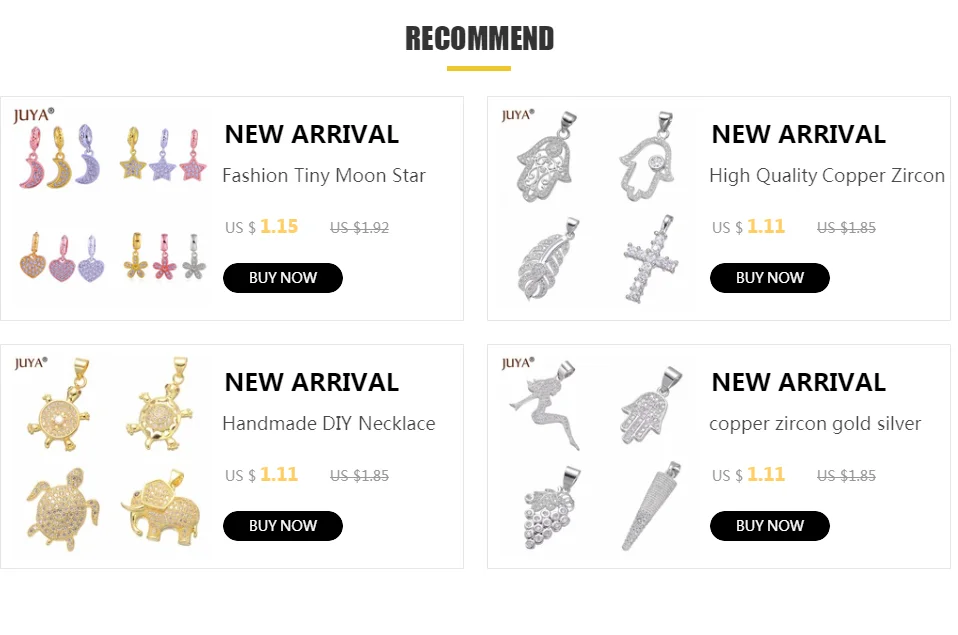
Task: Click the US $1.11 price on copper zircon gold silver
Action: point(749,475)
